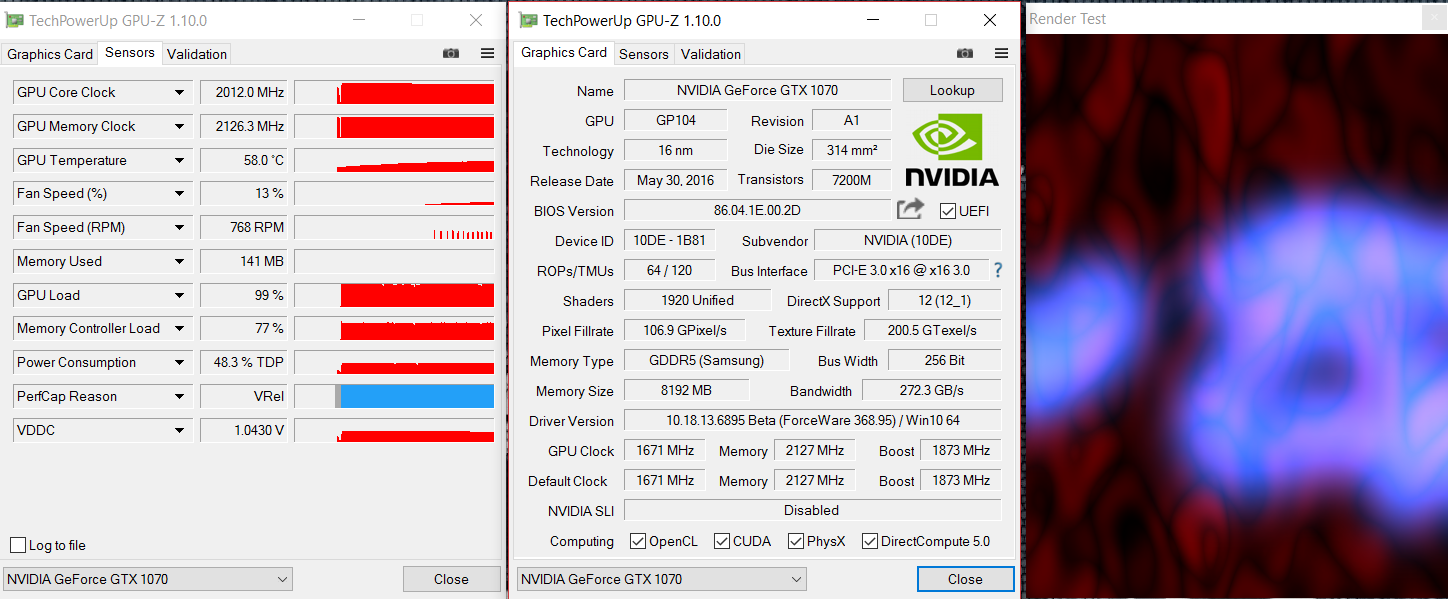Open the Fan Speed (%) sensor dropdown

[x=180, y=193]
